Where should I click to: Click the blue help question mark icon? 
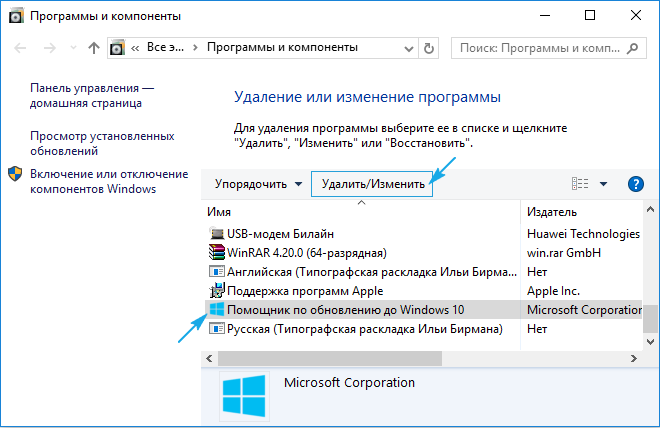point(635,184)
